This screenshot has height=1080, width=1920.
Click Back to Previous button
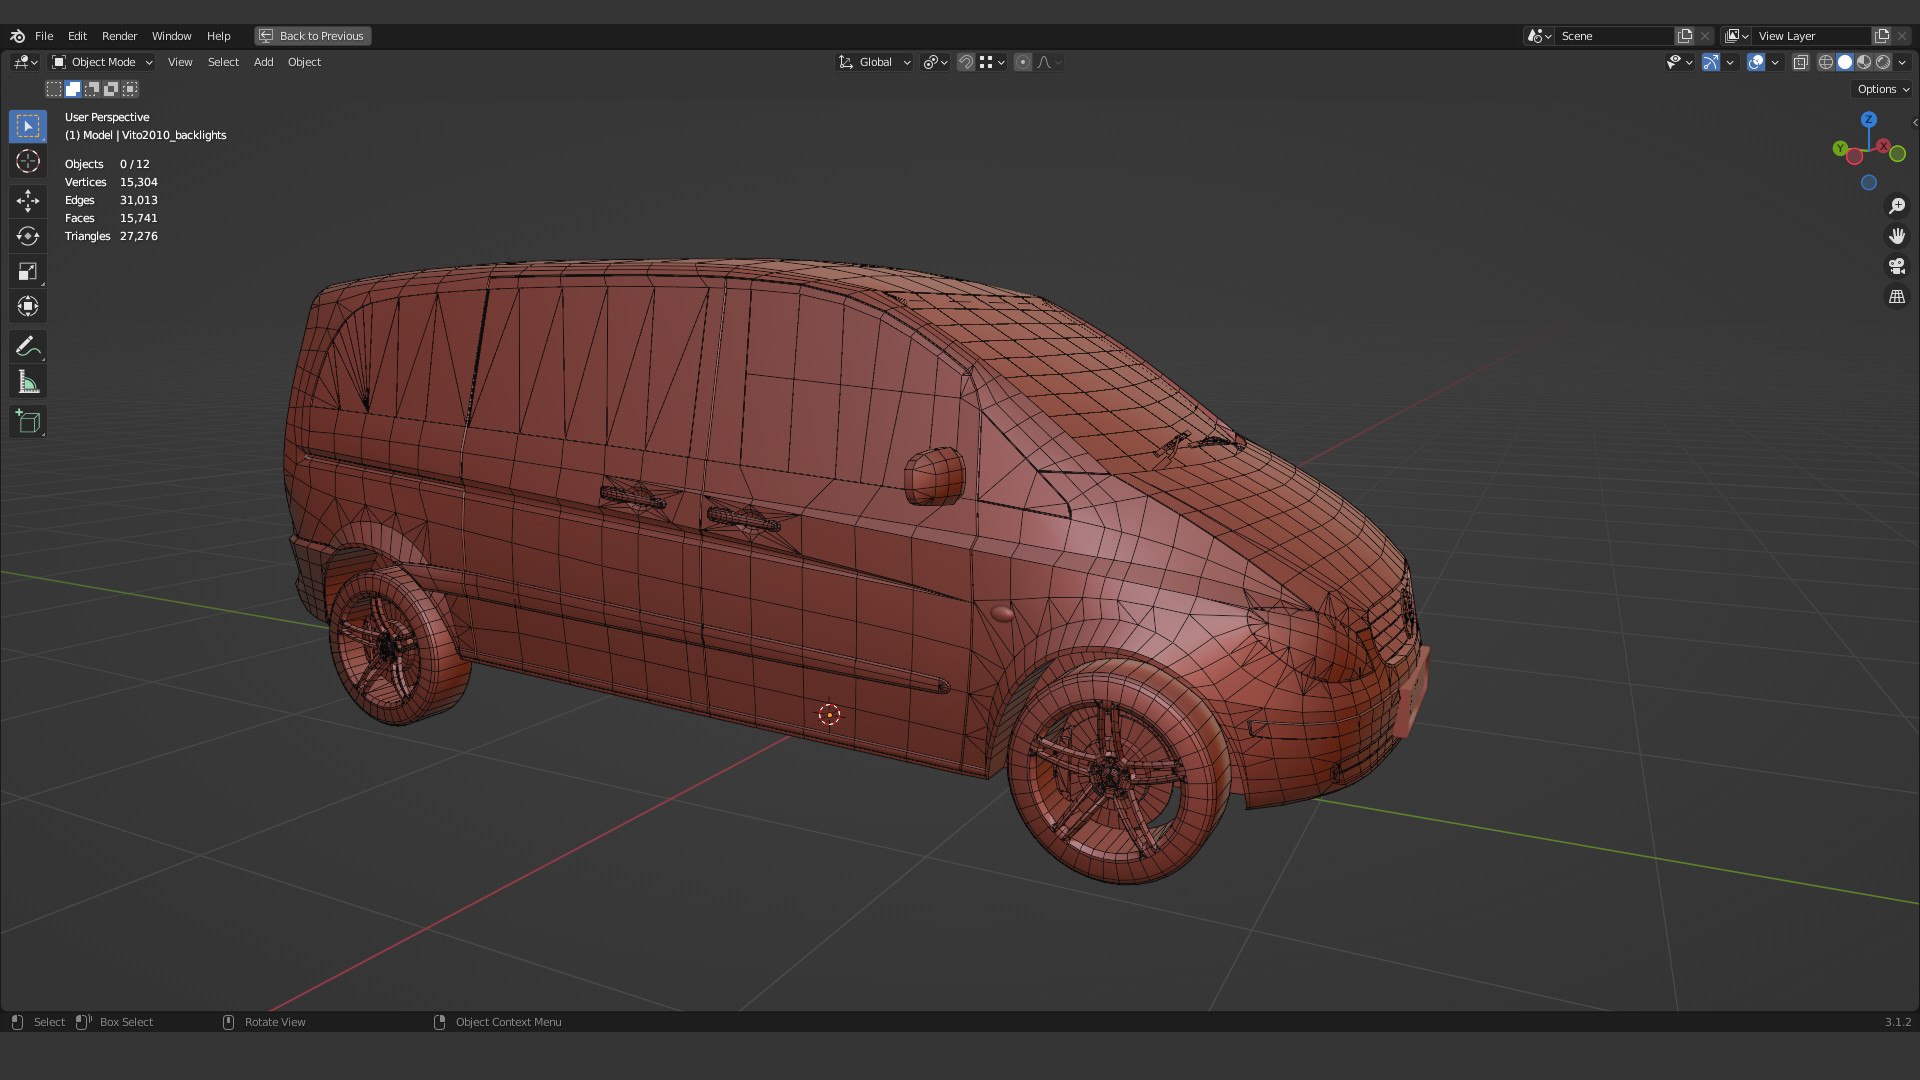312,36
